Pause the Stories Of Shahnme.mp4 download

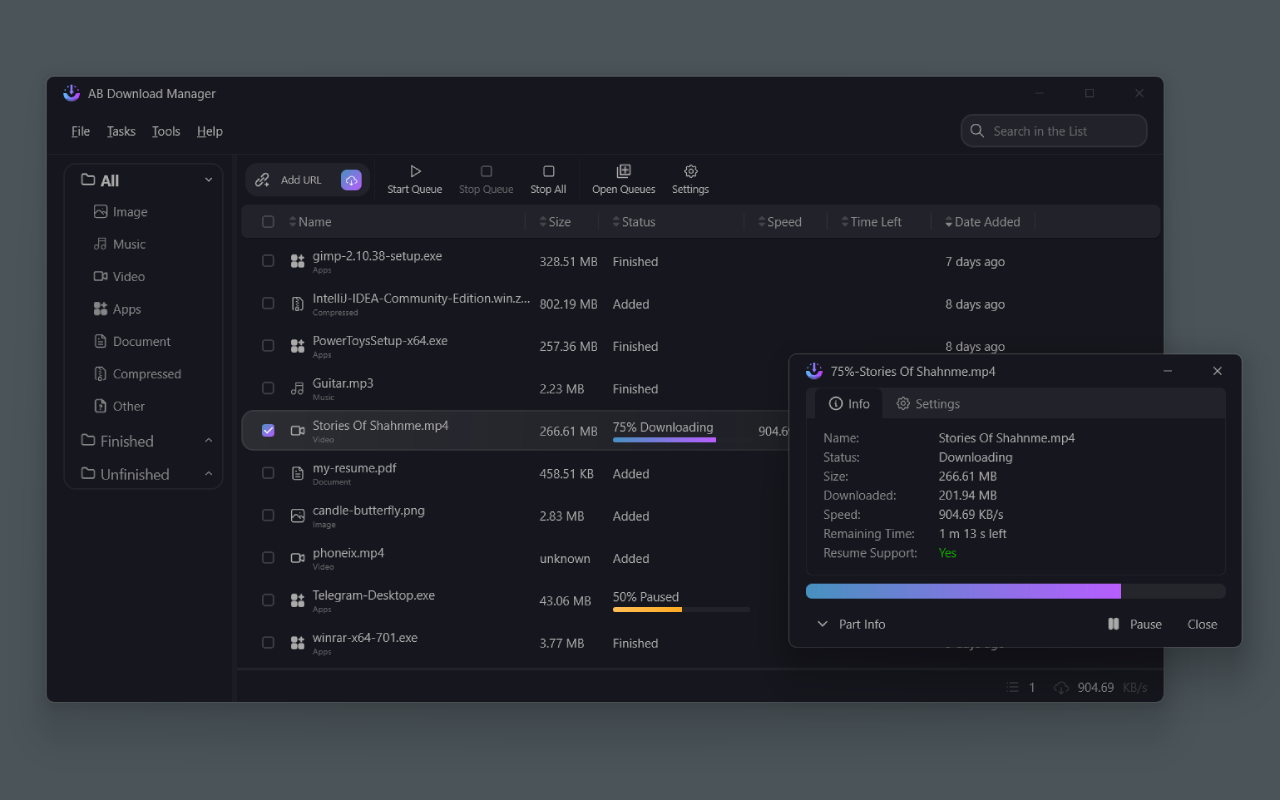(1134, 623)
